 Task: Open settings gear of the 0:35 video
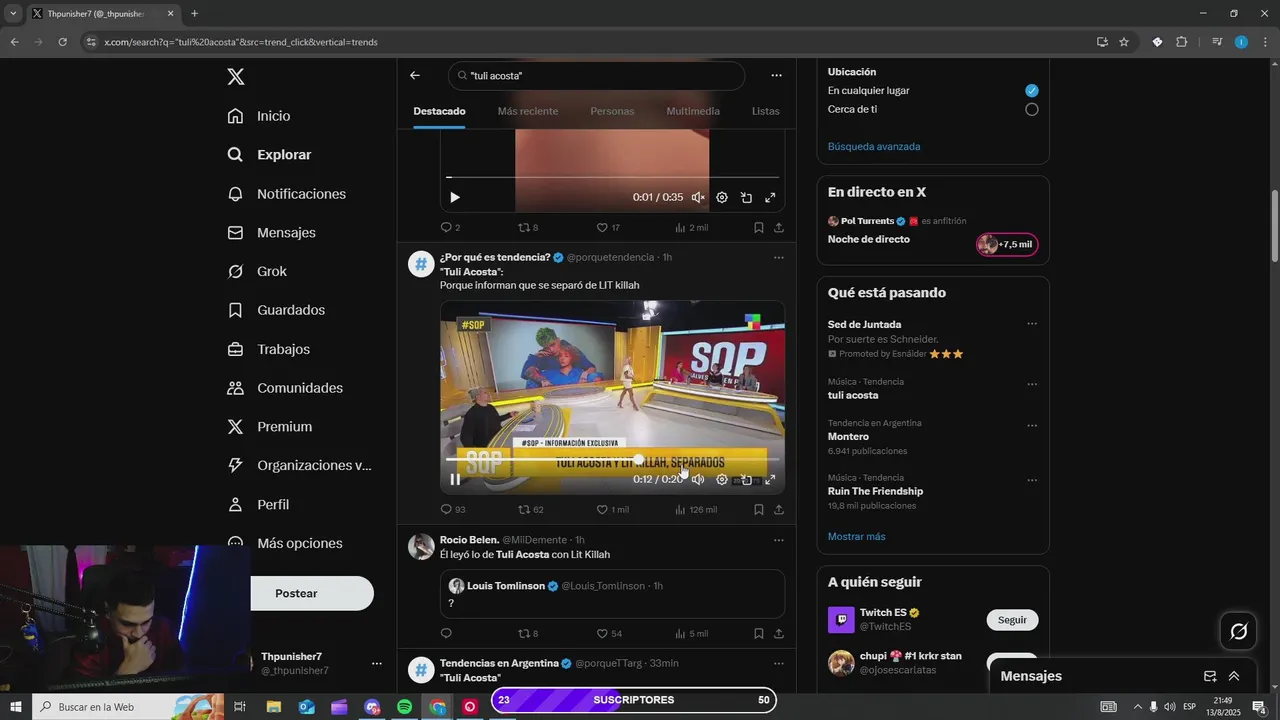click(x=722, y=198)
